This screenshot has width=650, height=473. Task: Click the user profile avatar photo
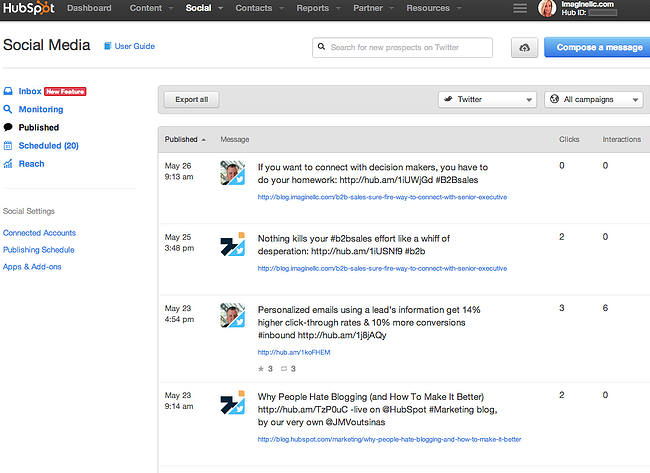click(547, 8)
